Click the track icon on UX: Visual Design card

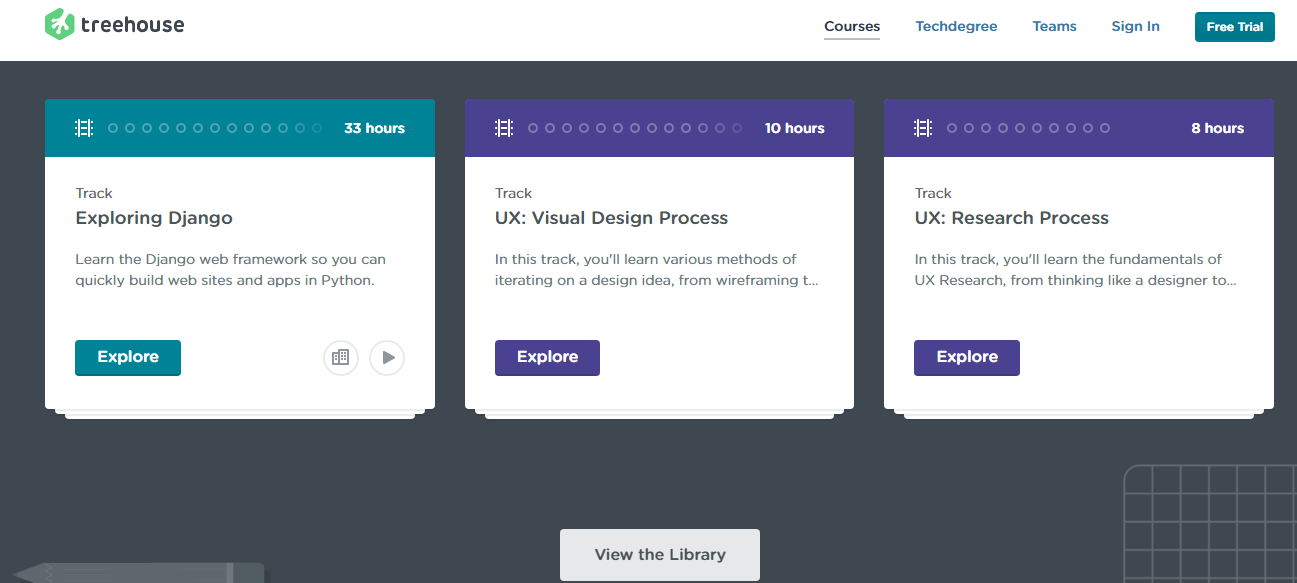tap(504, 128)
